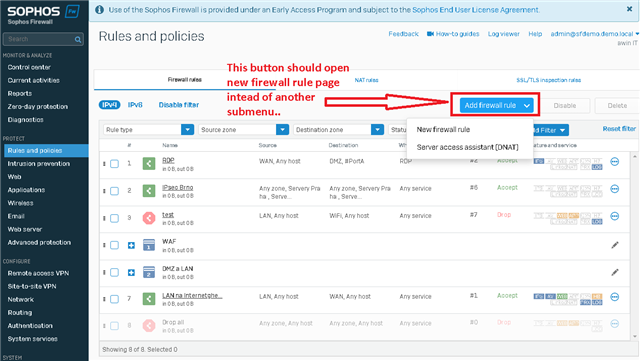Check the RDP rule checkbox
The height and width of the screenshot is (361, 640).
115,164
